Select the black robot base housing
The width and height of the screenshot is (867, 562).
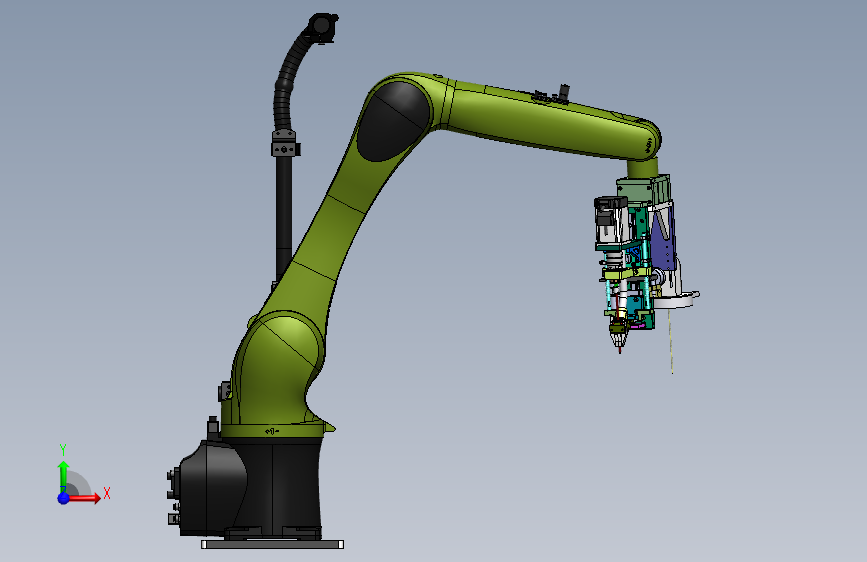pyautogui.click(x=249, y=487)
